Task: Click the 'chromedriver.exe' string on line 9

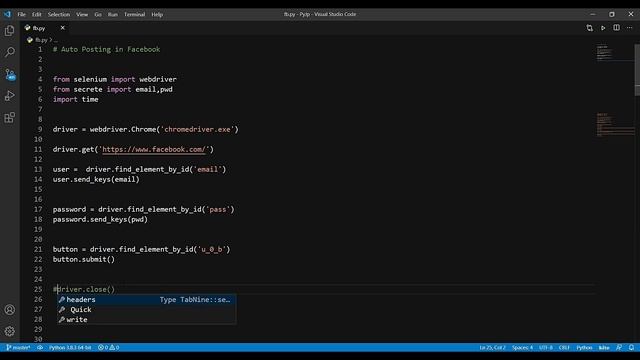Action: click(x=197, y=129)
